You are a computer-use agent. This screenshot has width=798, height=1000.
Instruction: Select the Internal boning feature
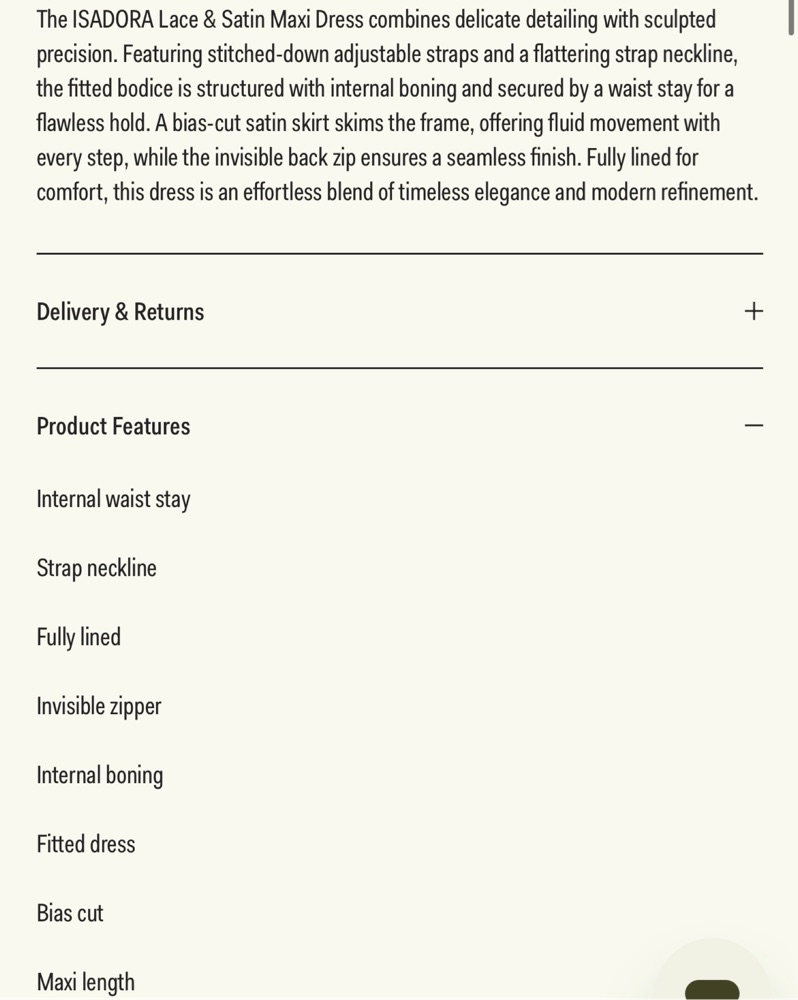(x=100, y=776)
